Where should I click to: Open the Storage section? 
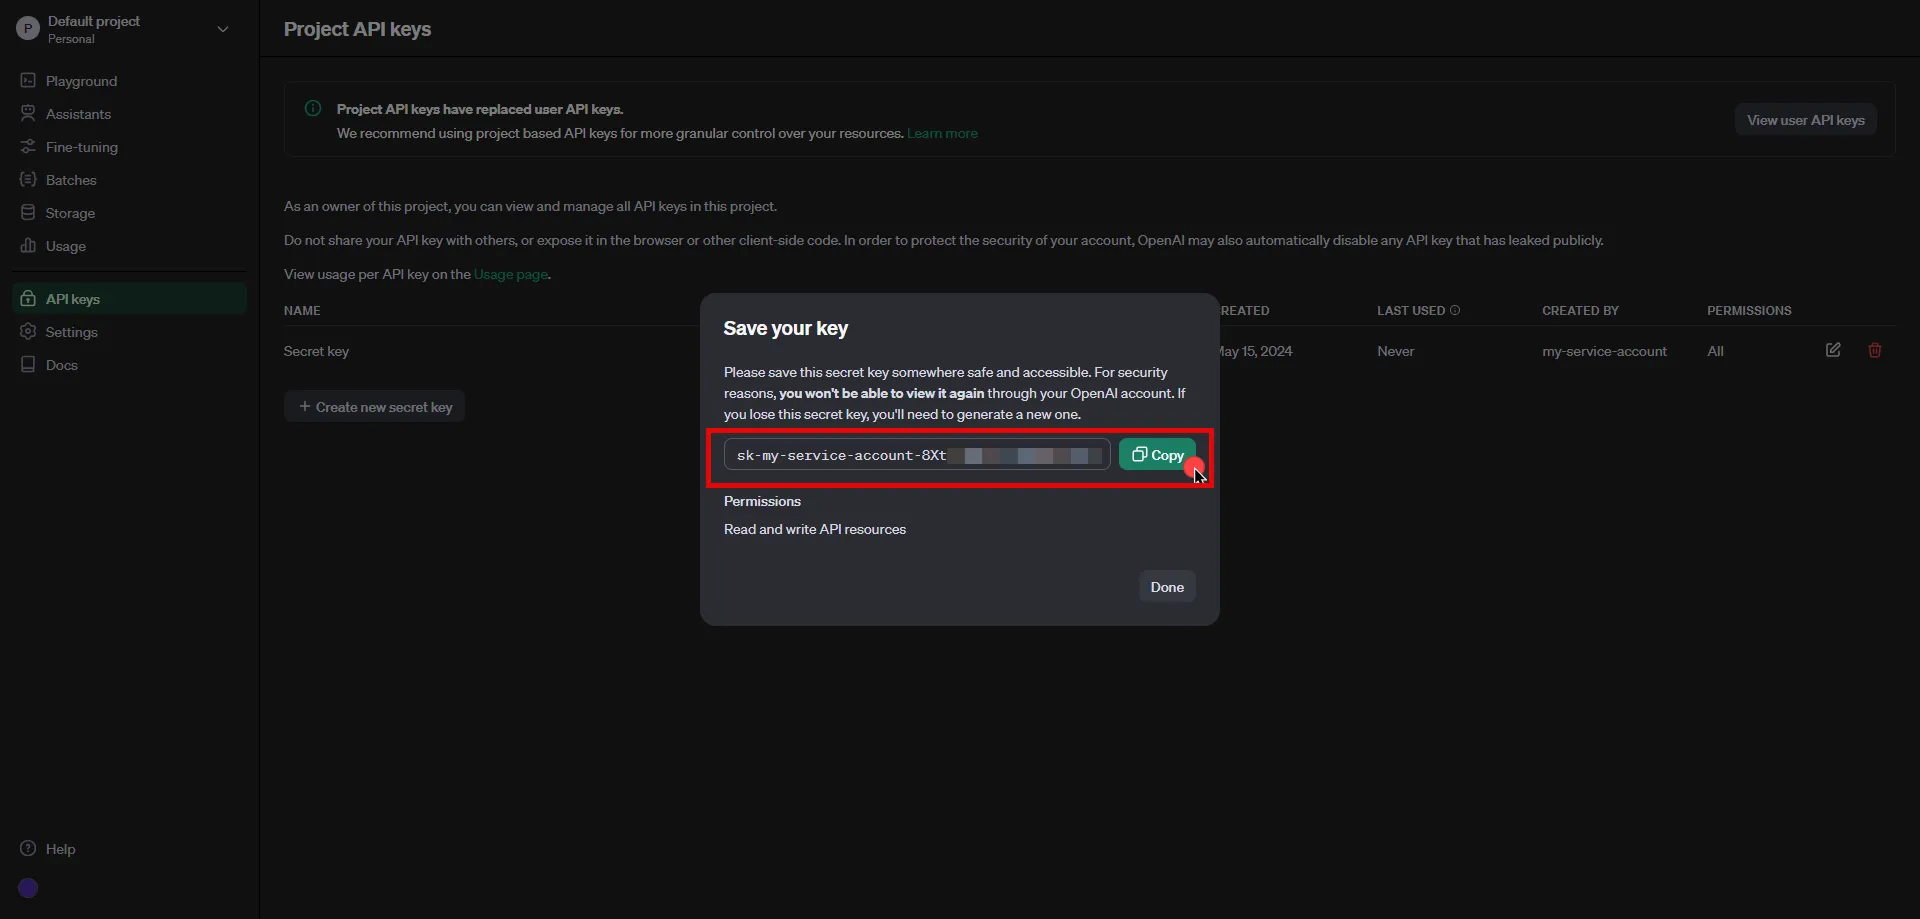(x=70, y=213)
